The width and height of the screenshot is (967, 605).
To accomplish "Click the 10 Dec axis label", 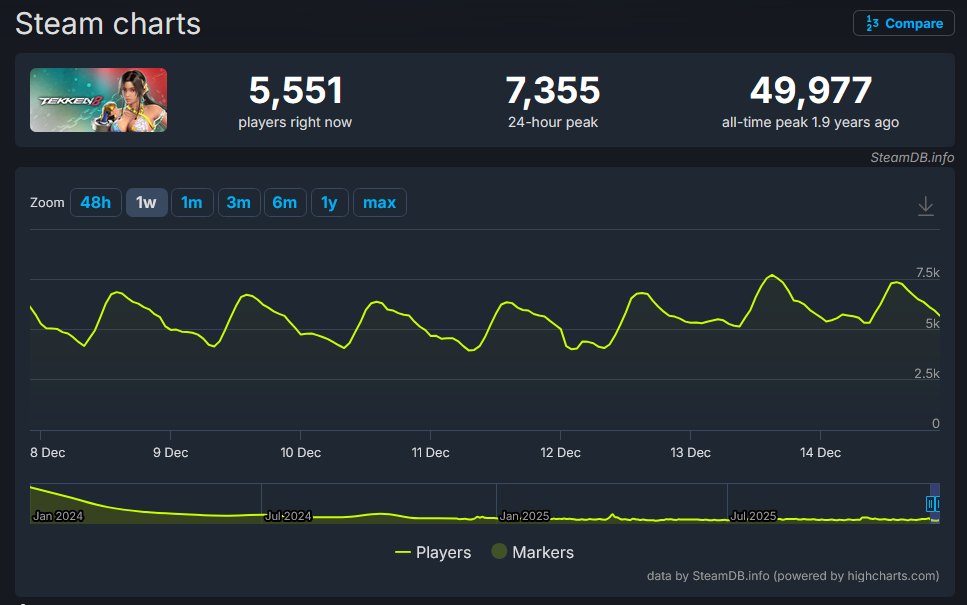I will (x=300, y=453).
